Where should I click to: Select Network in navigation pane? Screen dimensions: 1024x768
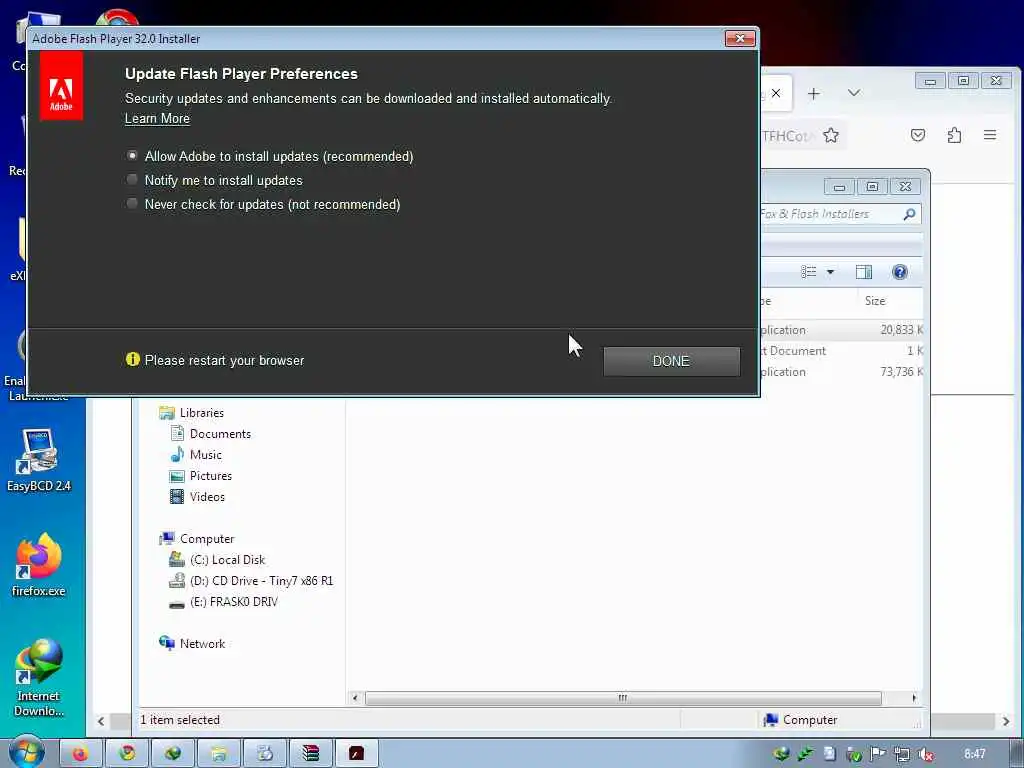(x=202, y=643)
